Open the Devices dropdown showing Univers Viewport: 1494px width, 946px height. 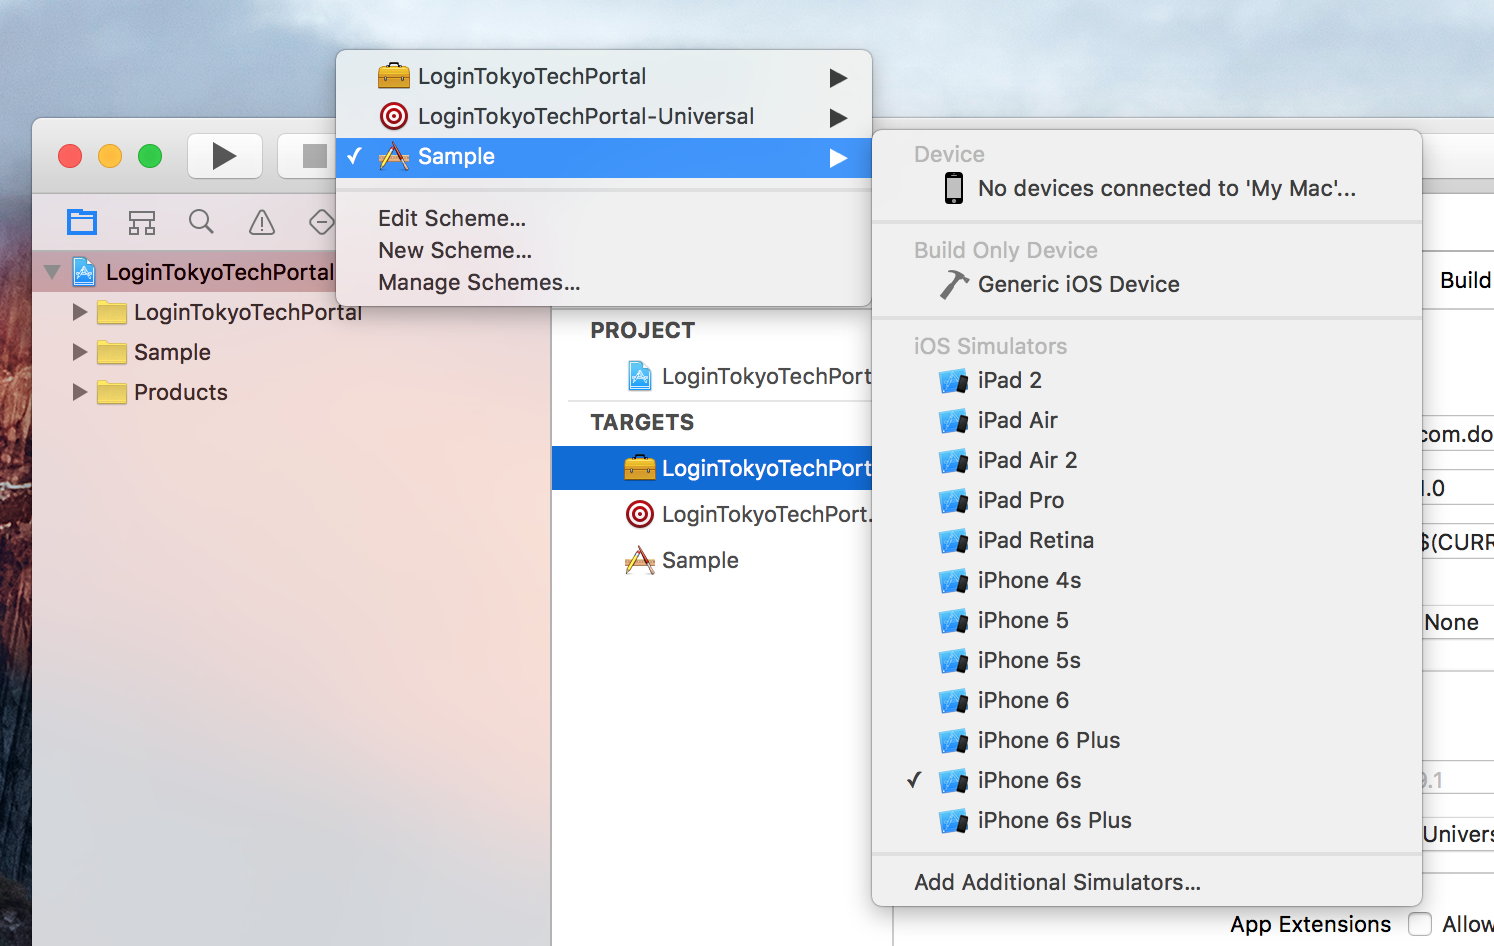click(x=1458, y=834)
